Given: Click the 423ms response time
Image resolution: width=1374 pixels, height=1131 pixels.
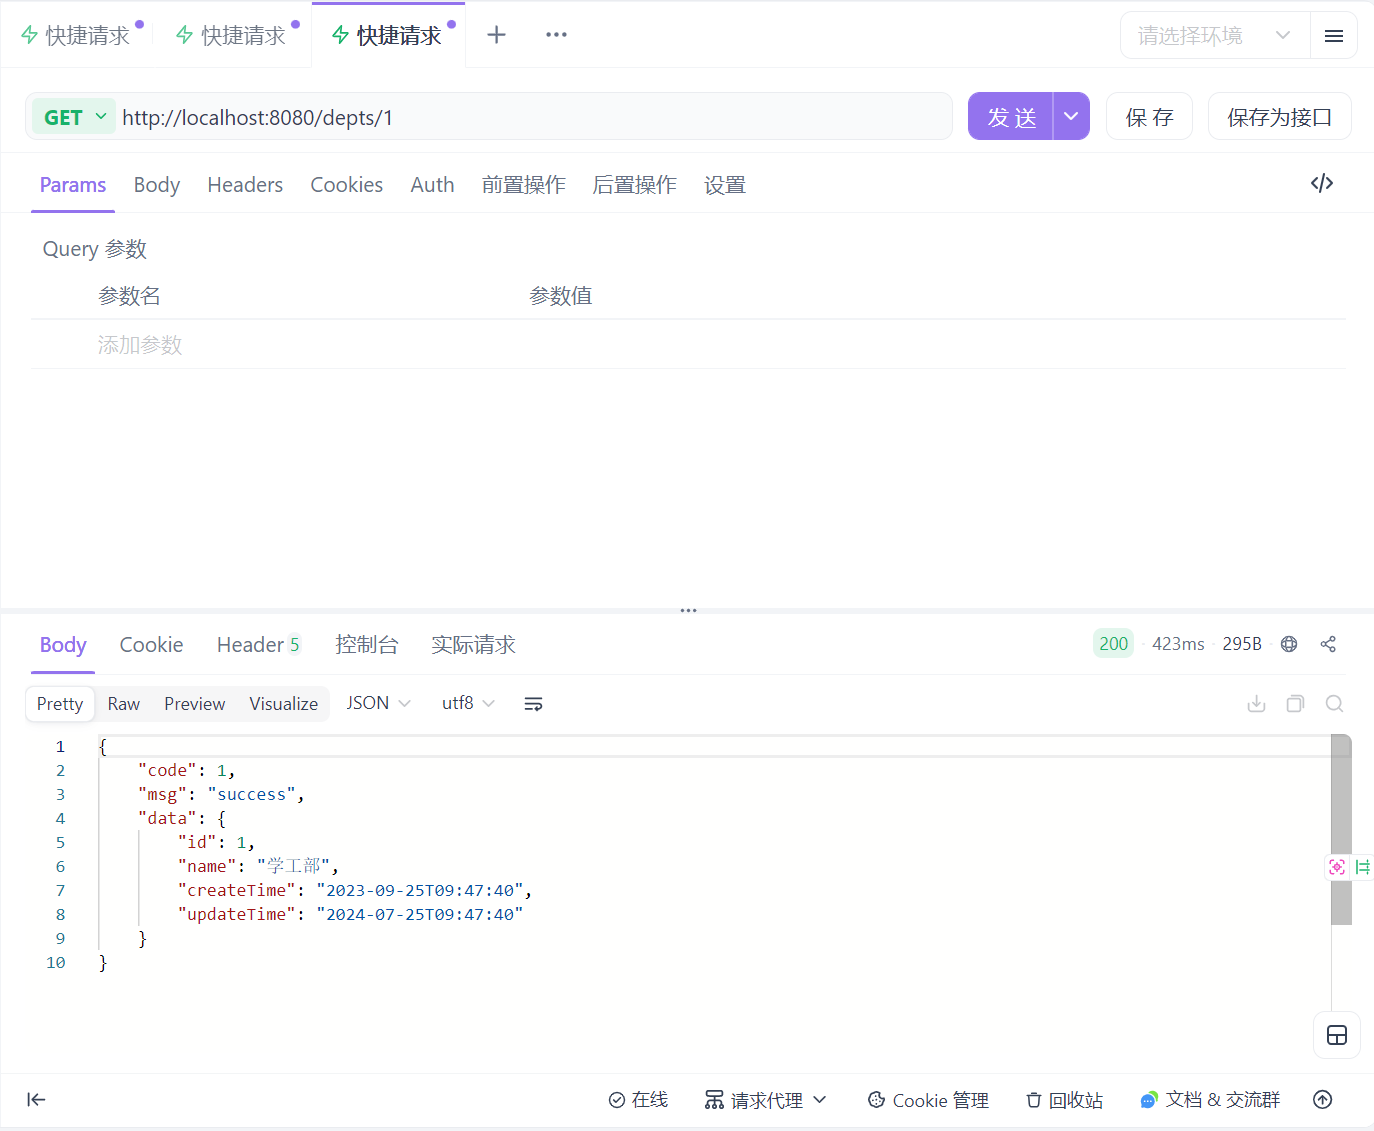Looking at the screenshot, I should 1178,644.
